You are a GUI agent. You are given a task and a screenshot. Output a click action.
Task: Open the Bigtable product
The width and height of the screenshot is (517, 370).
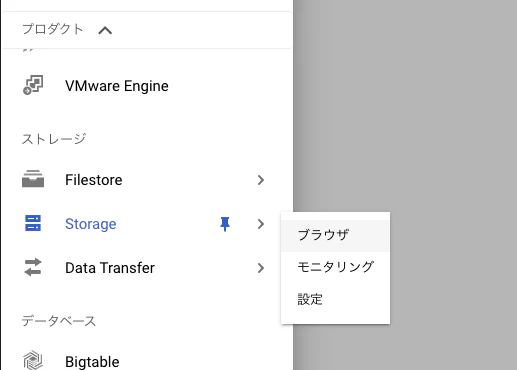[x=92, y=362]
